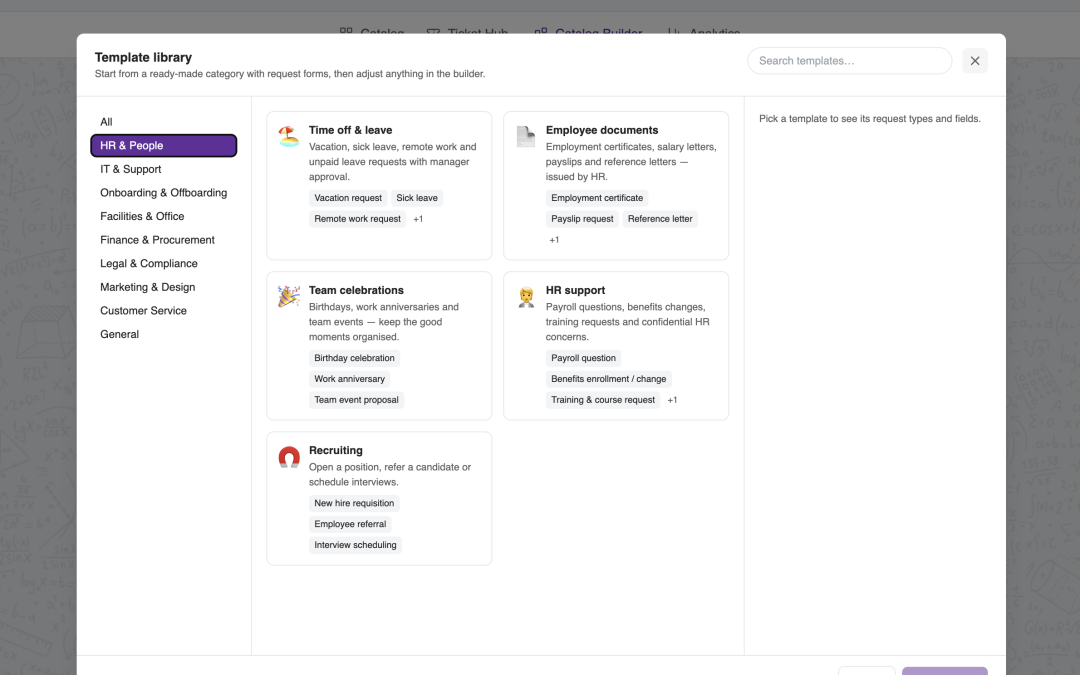Open the Finance & Procurement category
The height and width of the screenshot is (675, 1080).
coord(164,240)
